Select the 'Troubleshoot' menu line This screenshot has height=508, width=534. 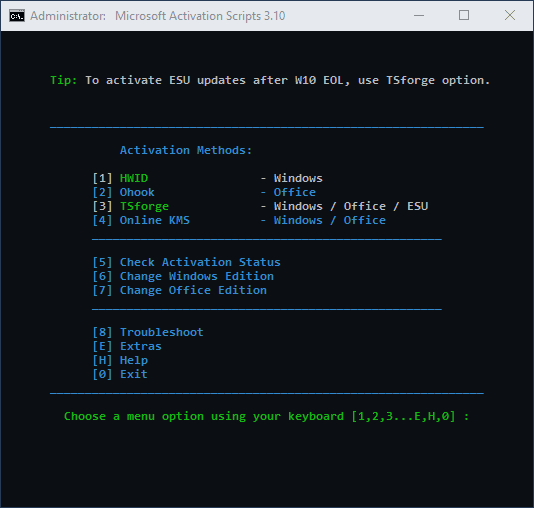[162, 332]
